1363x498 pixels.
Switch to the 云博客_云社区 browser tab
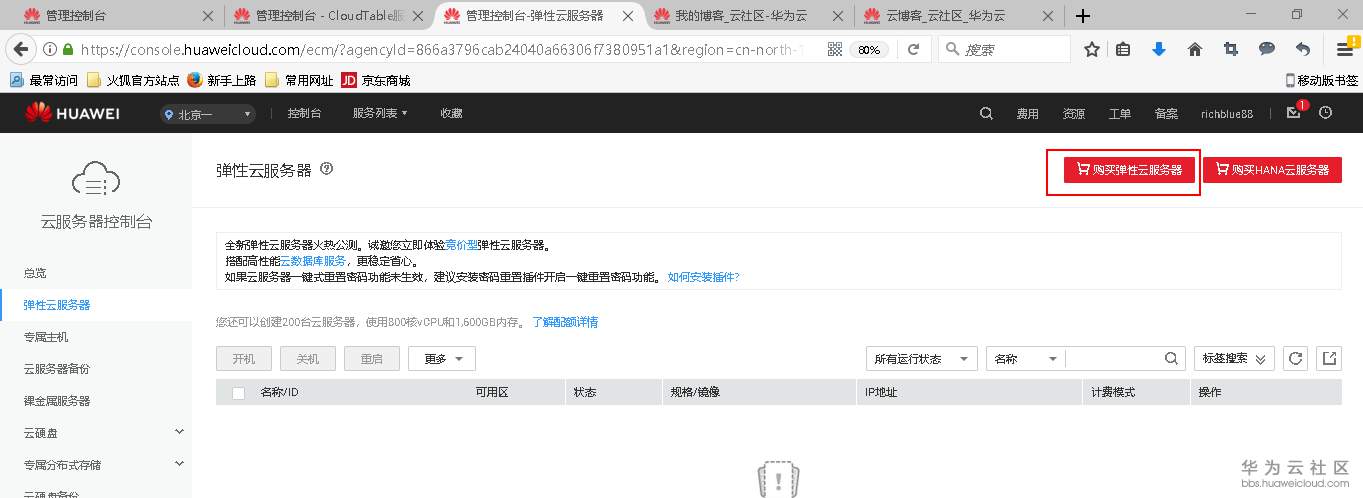click(960, 16)
